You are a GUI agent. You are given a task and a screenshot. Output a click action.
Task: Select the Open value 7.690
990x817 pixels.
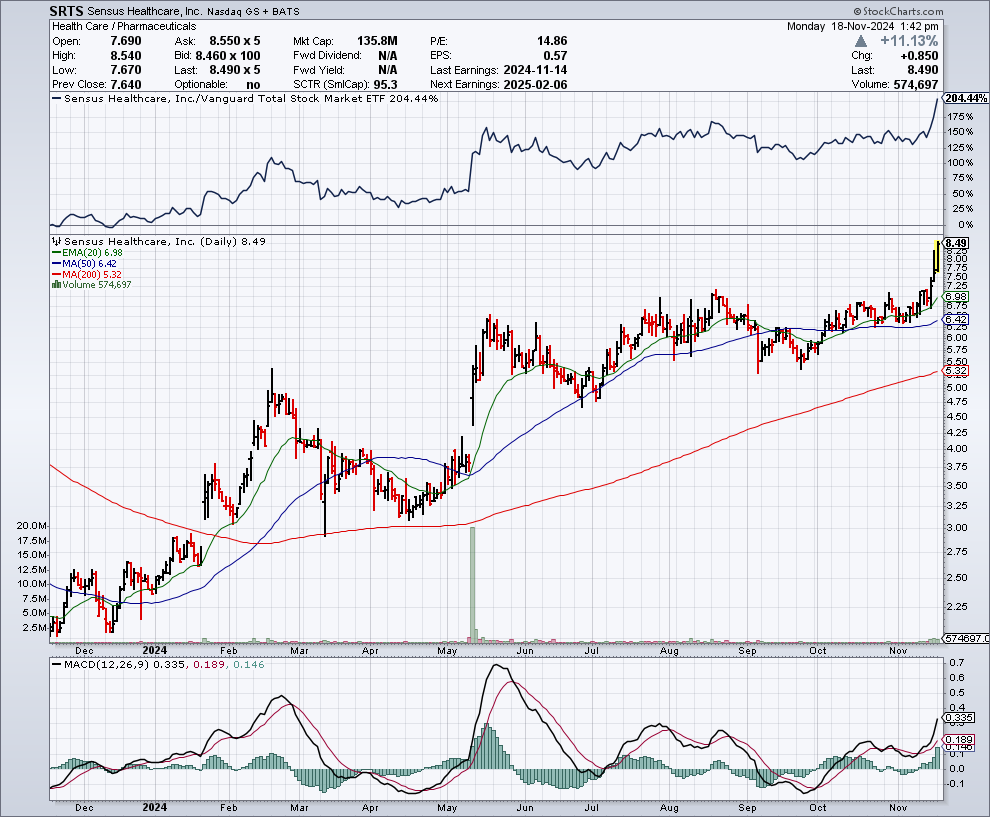coord(126,41)
